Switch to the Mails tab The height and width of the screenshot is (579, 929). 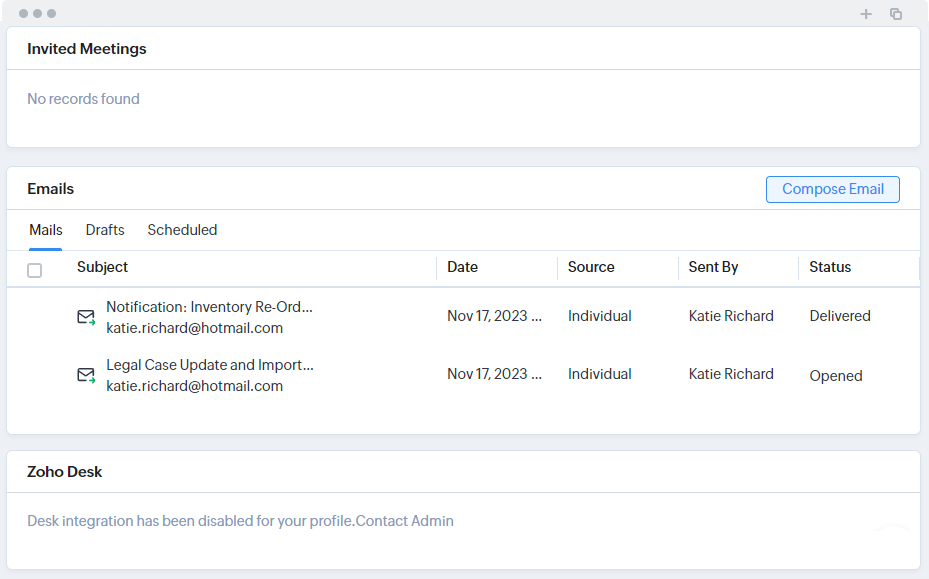tap(46, 230)
